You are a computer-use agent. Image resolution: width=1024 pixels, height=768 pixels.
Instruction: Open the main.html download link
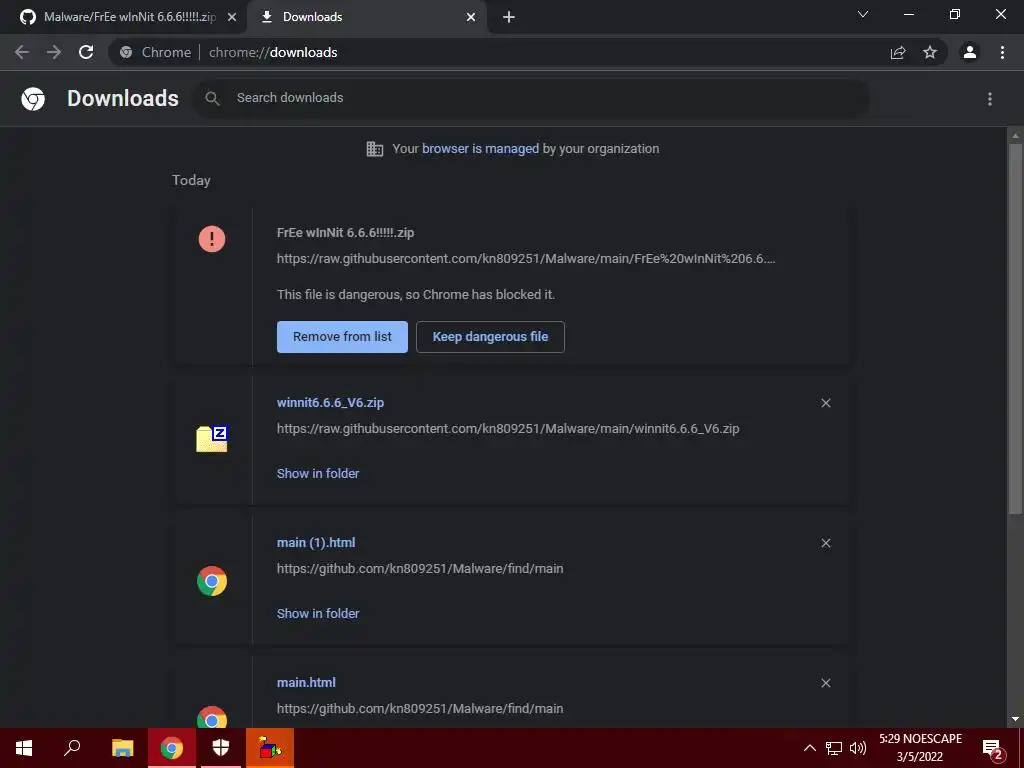pyautogui.click(x=306, y=682)
